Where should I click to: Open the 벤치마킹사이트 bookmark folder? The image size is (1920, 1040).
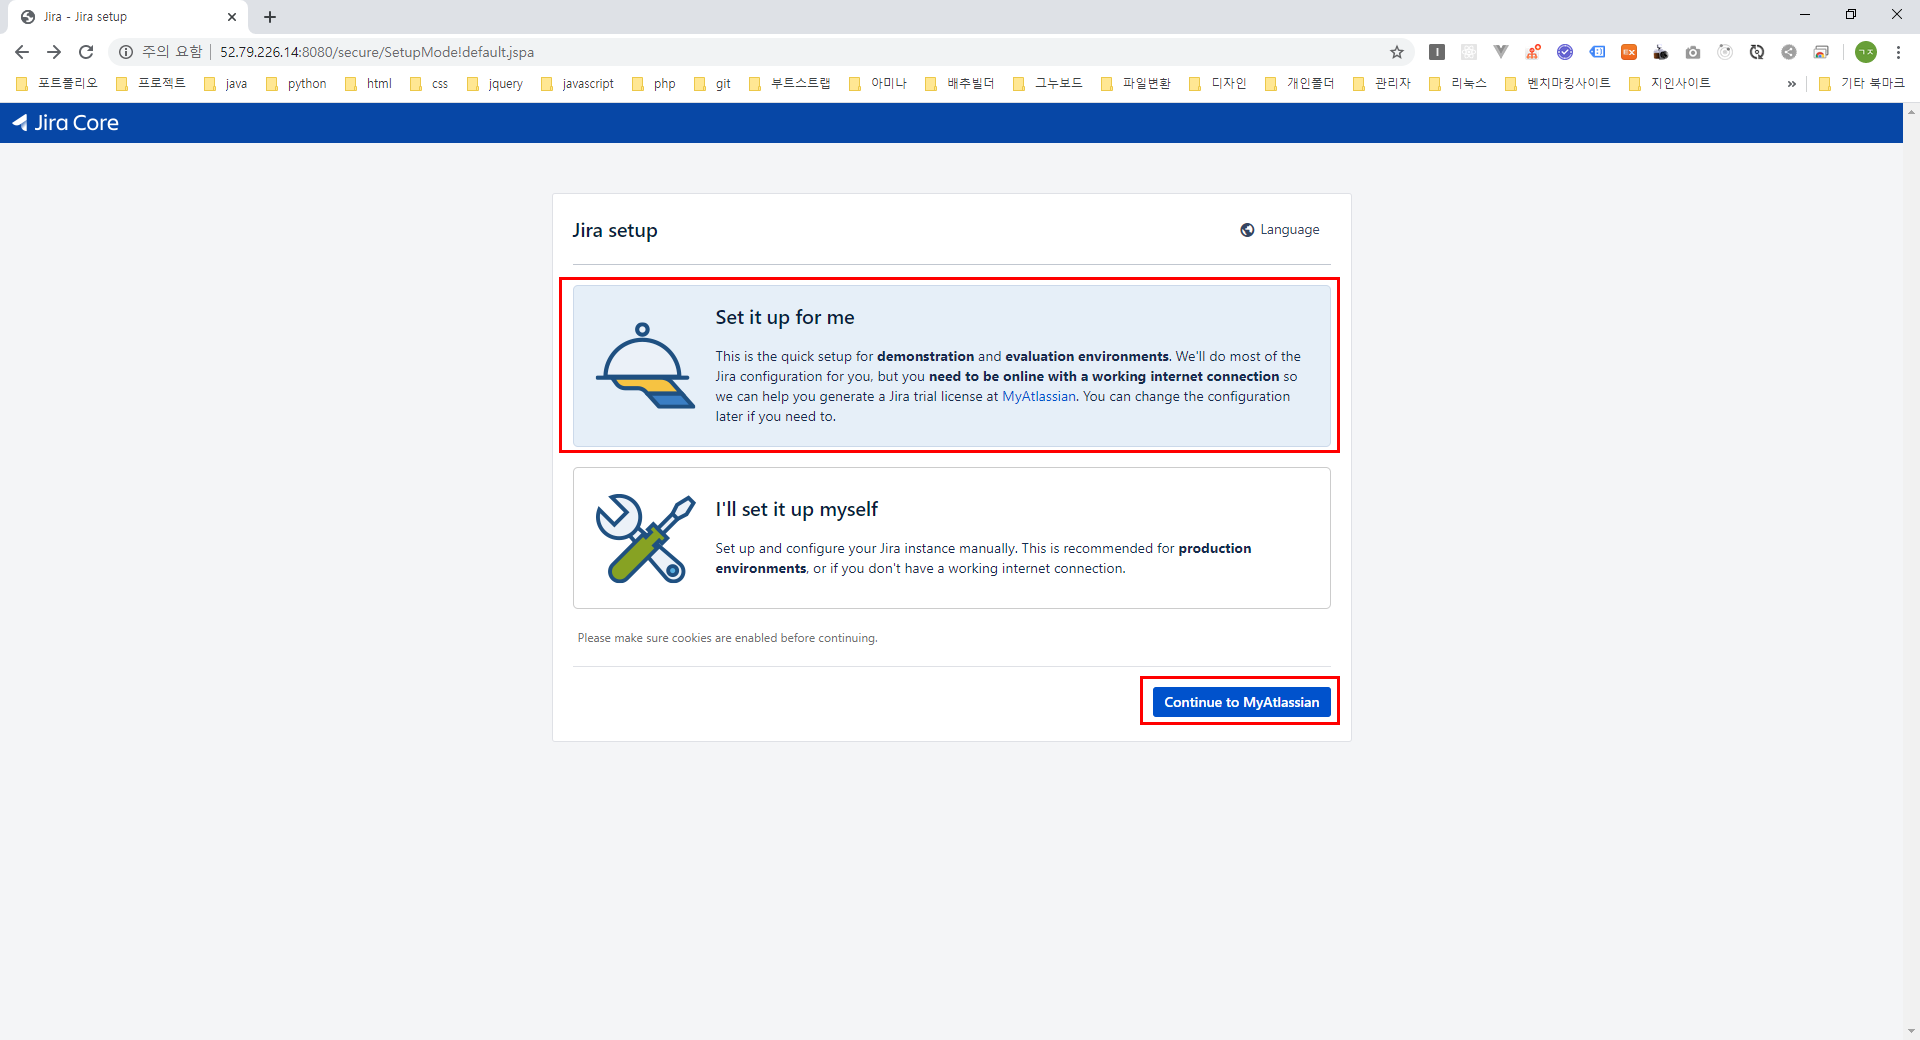tap(1559, 84)
